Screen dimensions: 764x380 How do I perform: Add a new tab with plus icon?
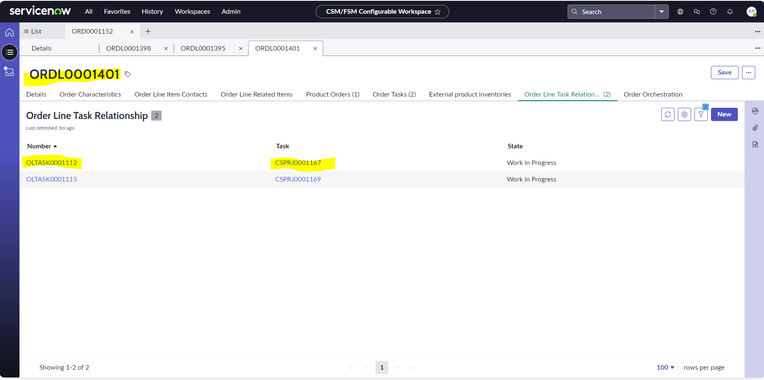pyautogui.click(x=148, y=31)
